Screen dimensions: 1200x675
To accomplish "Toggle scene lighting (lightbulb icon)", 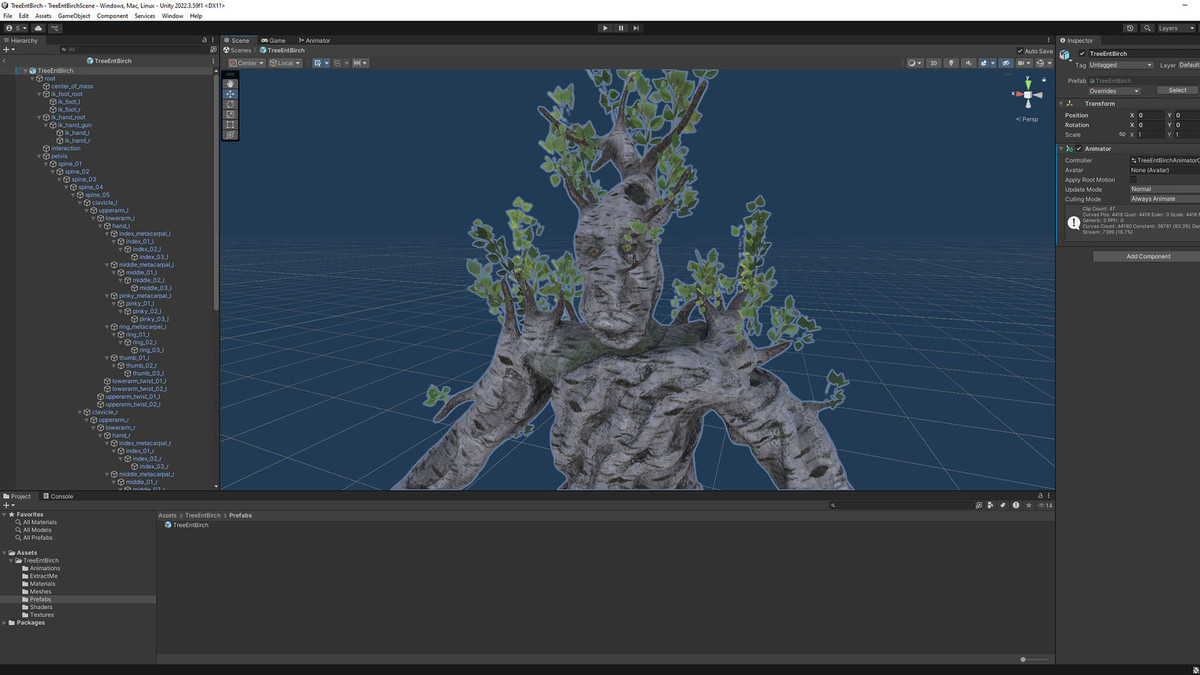I will coord(951,63).
